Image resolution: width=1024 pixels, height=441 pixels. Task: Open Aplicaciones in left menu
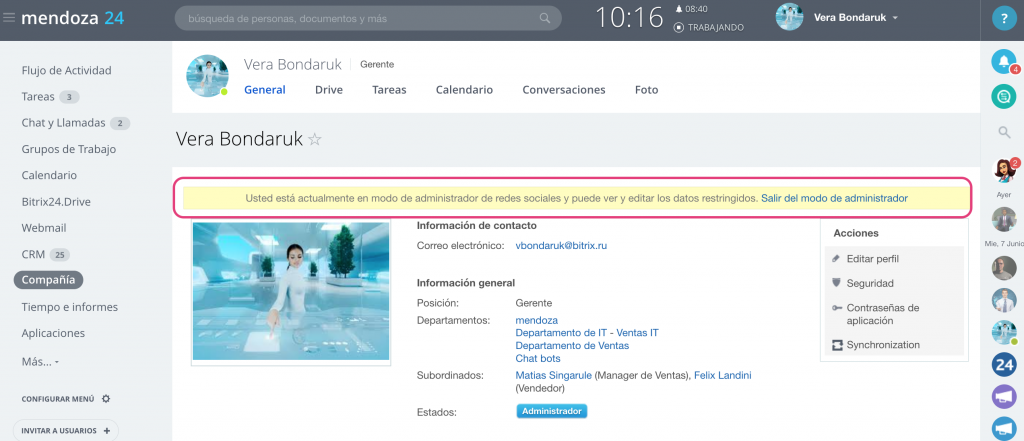click(x=53, y=333)
